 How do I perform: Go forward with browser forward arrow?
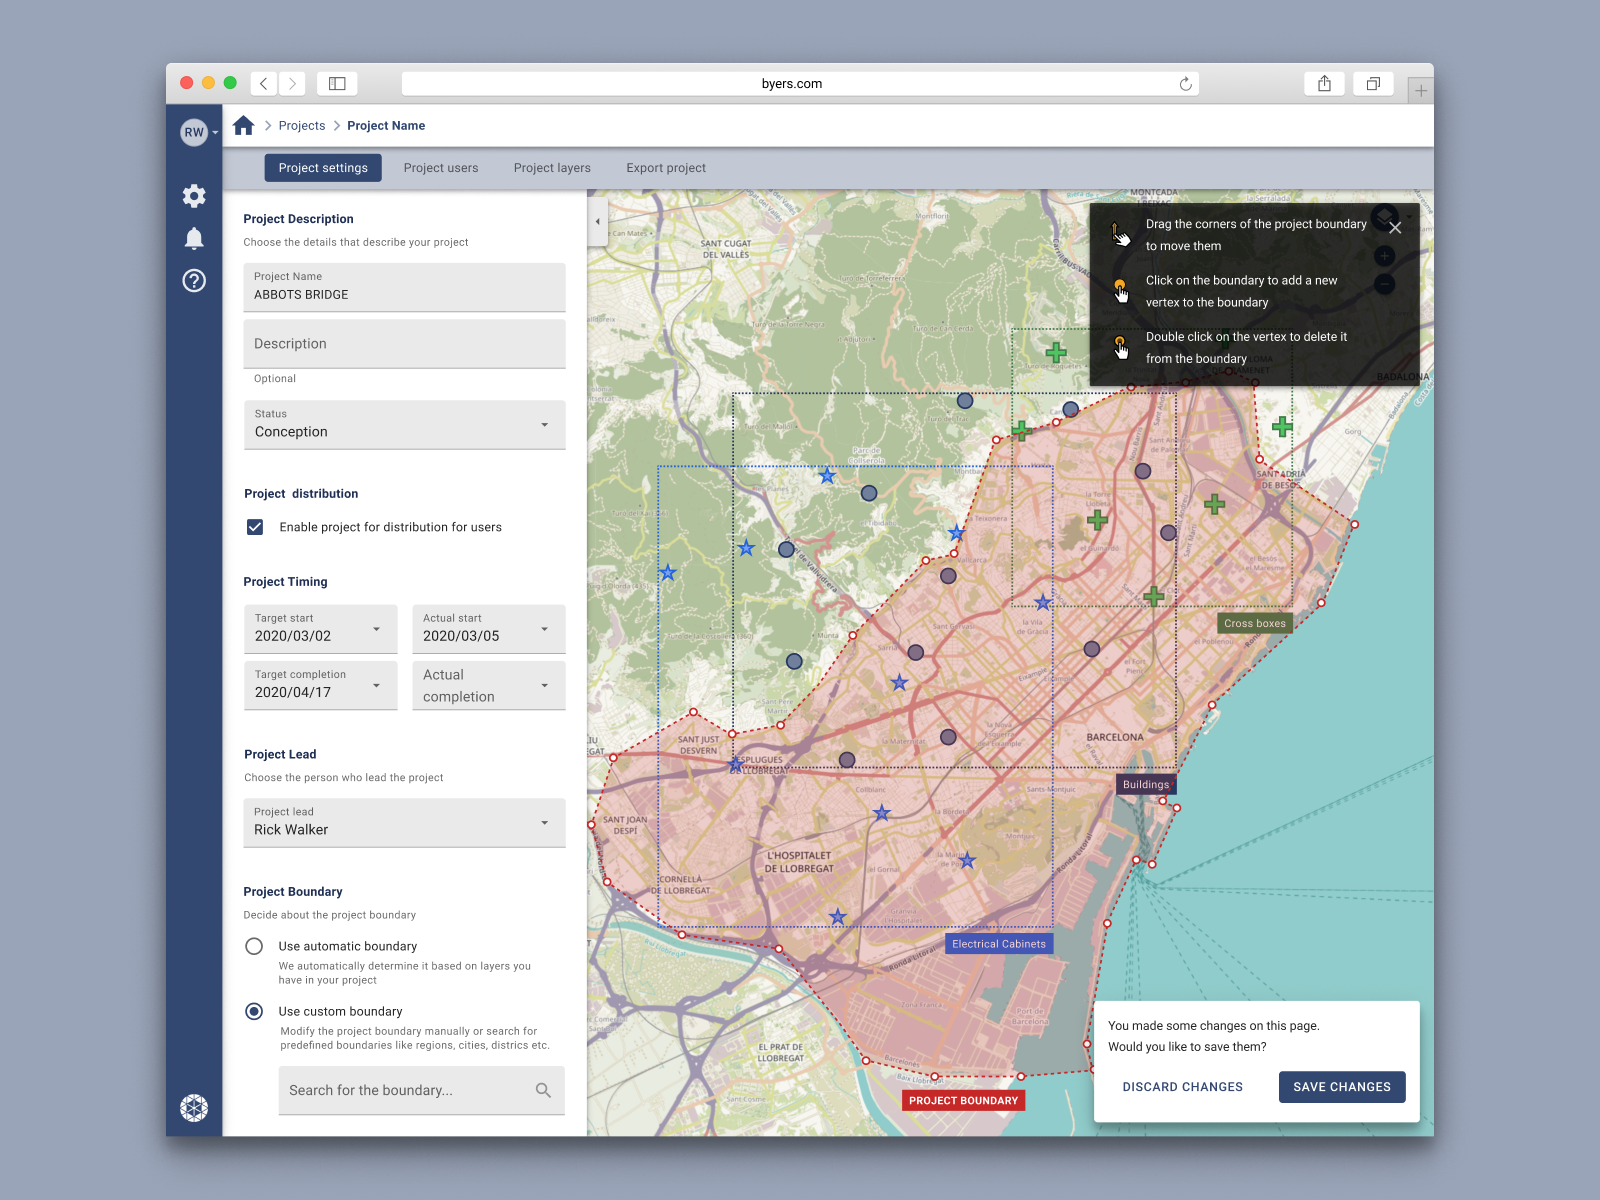[x=292, y=84]
